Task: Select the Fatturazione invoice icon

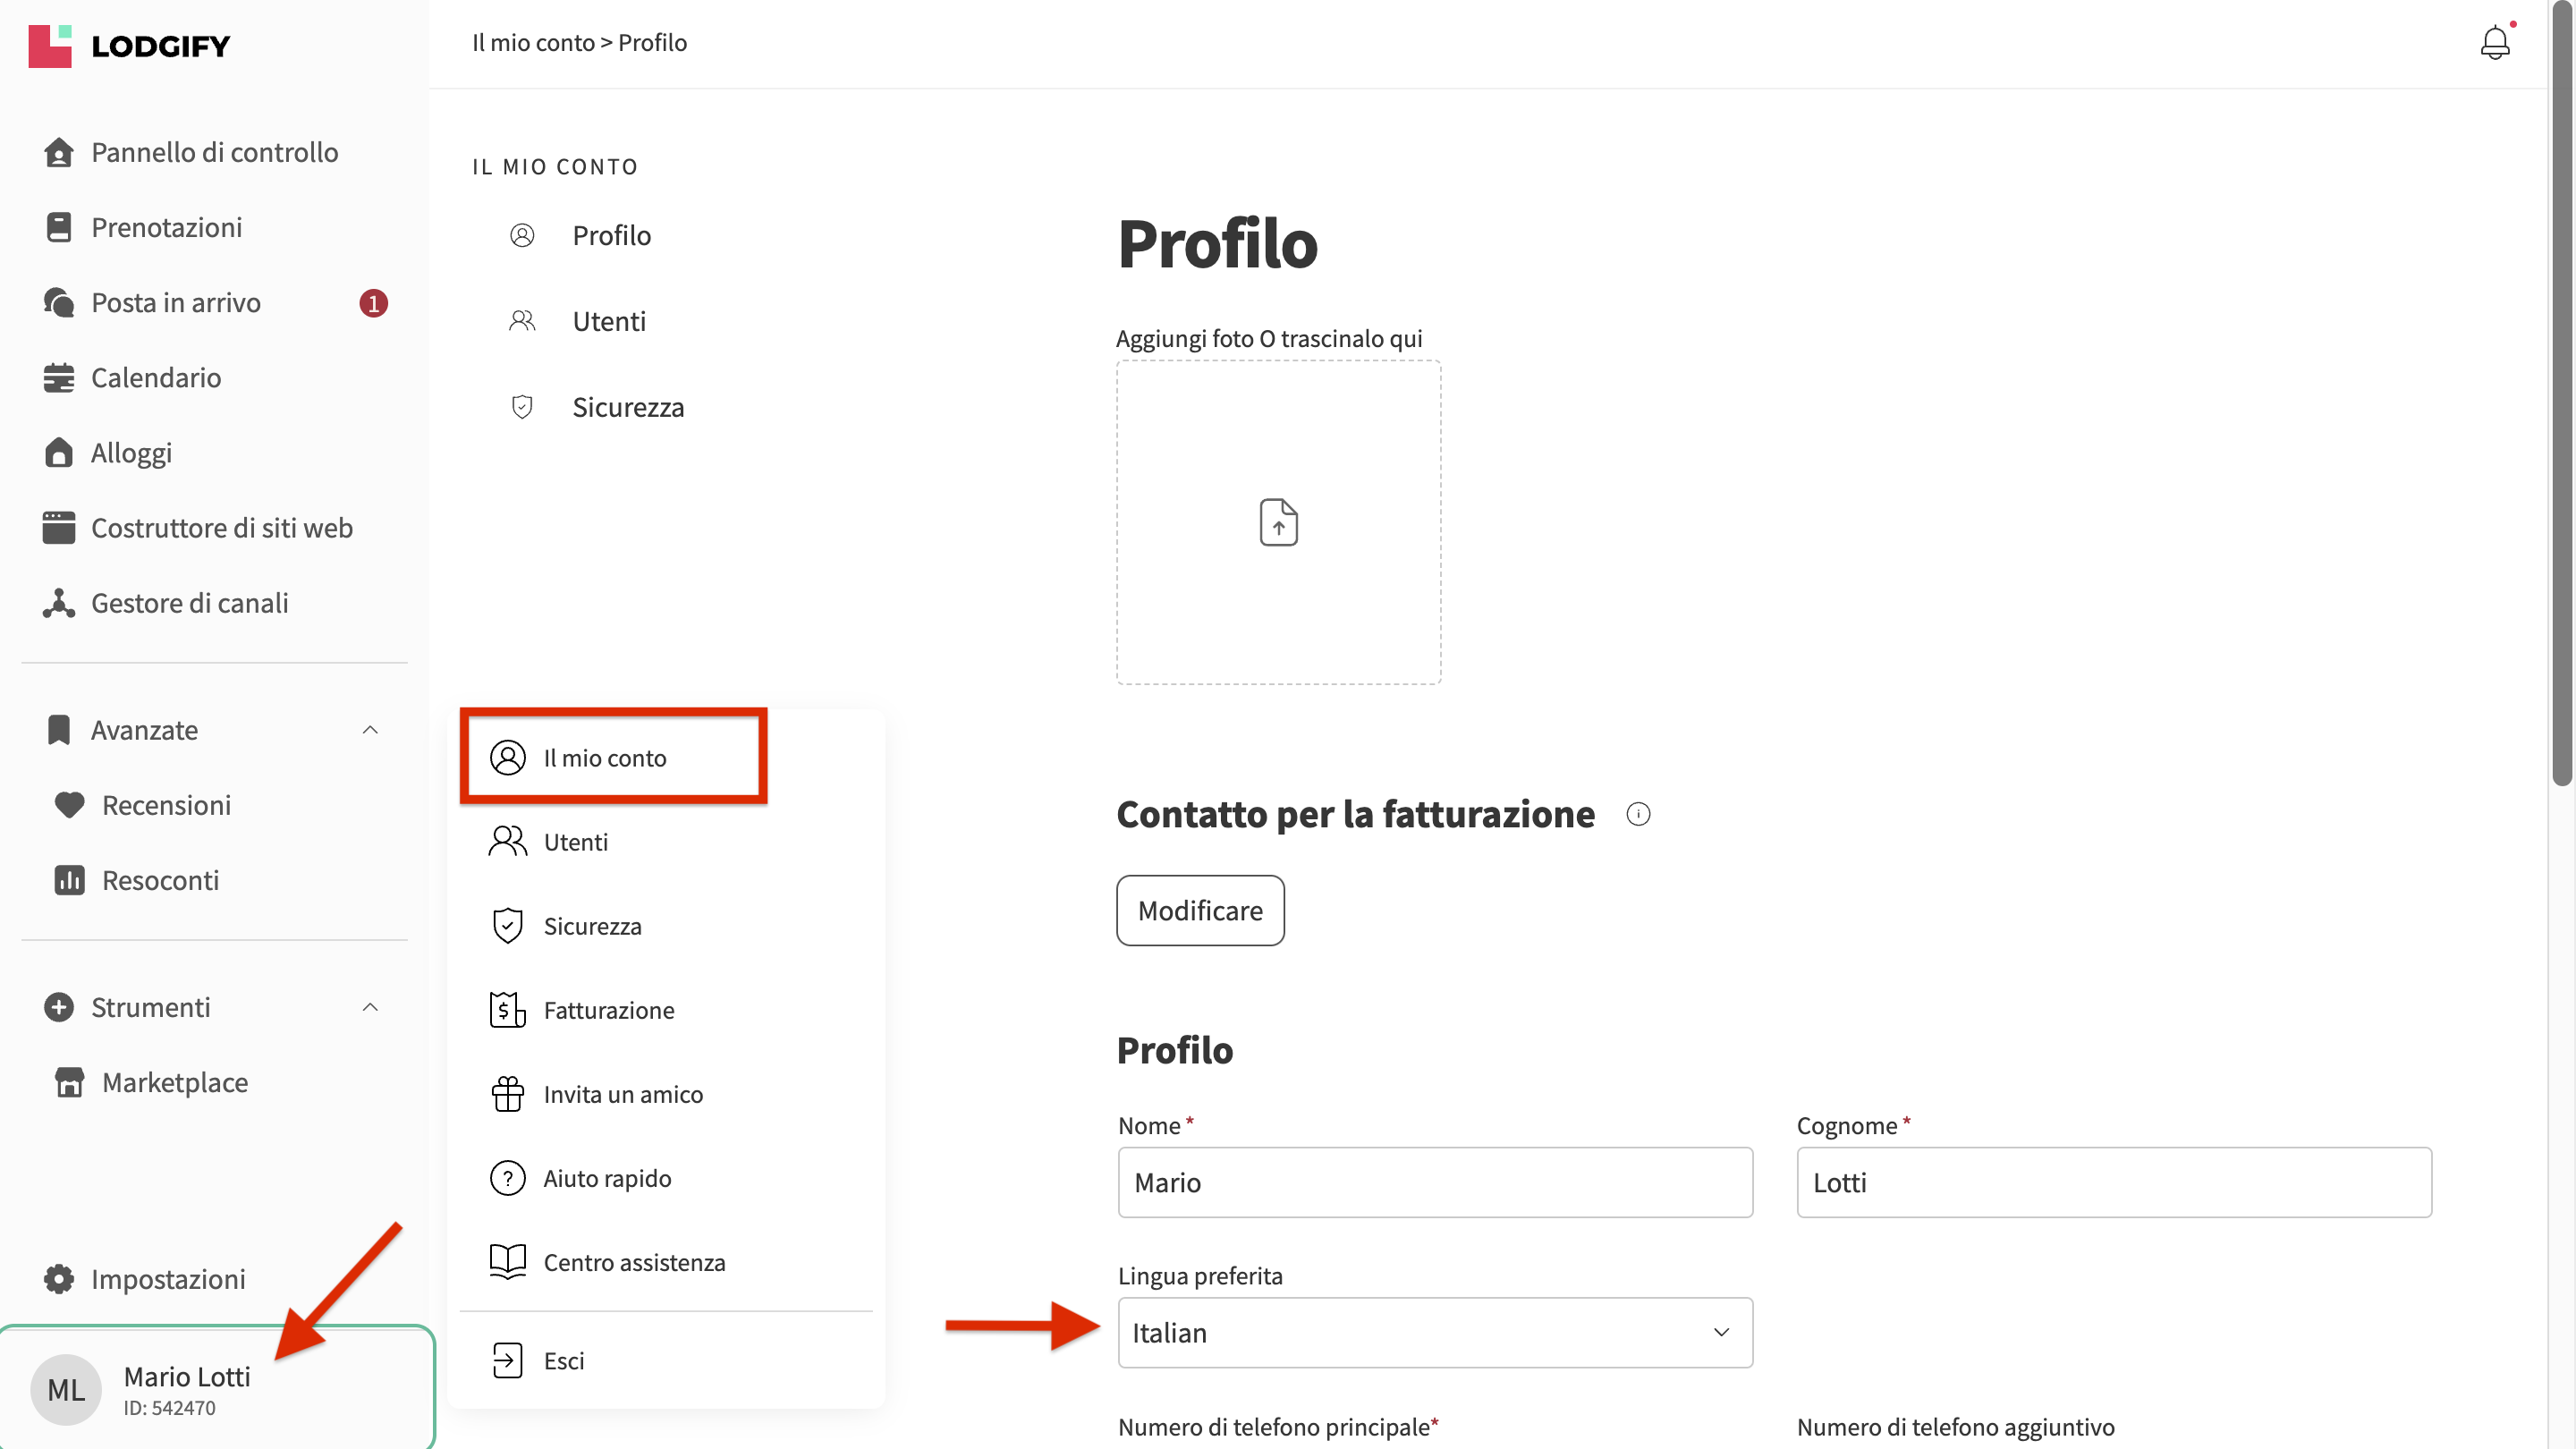Action: 507,1010
